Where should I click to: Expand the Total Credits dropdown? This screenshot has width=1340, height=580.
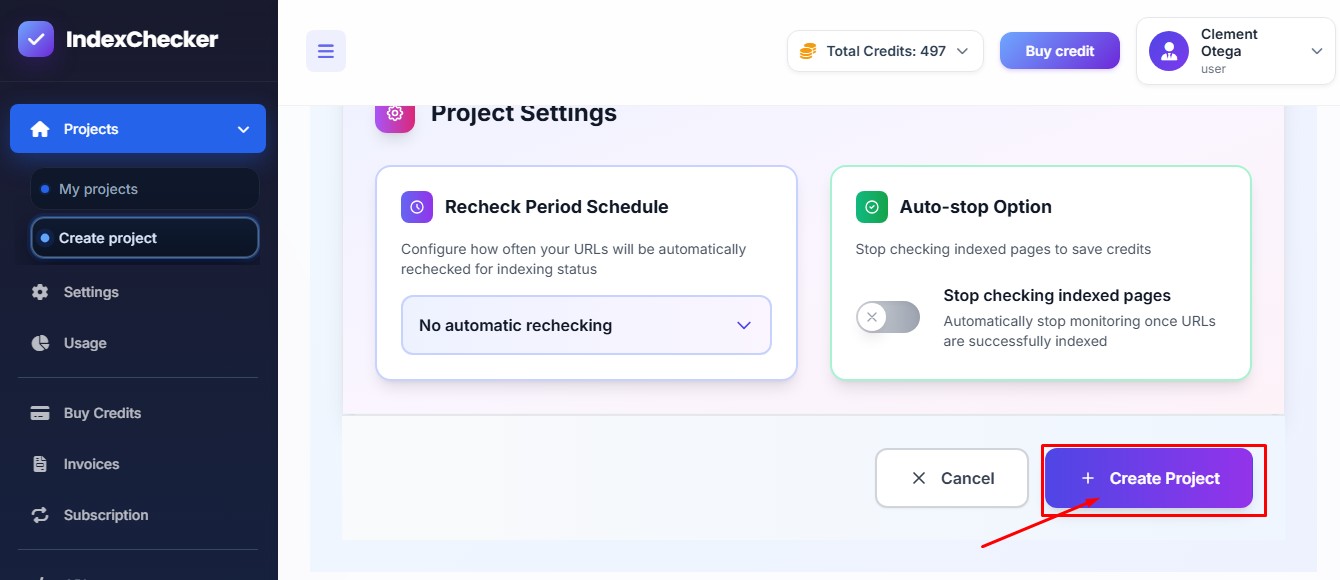pos(962,51)
